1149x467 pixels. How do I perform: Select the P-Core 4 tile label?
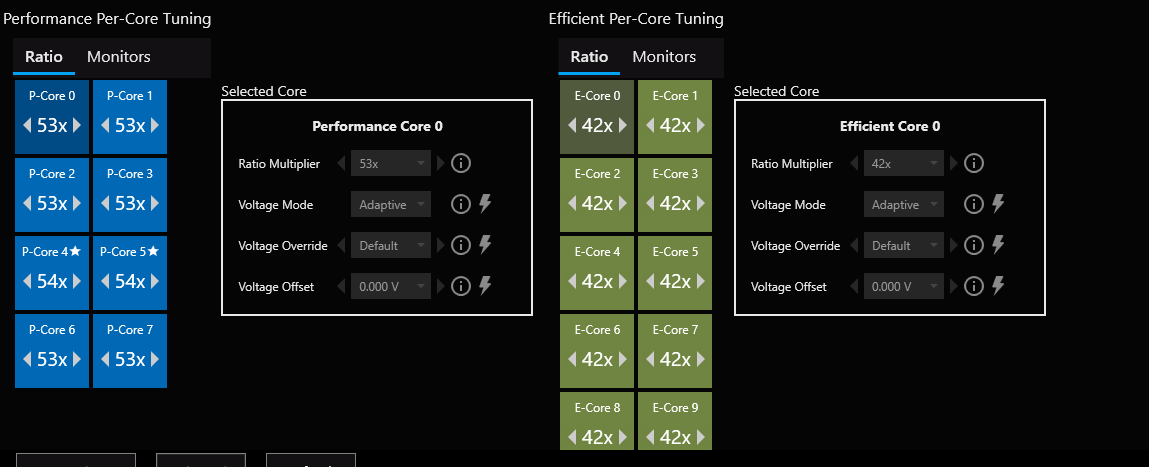click(x=52, y=251)
